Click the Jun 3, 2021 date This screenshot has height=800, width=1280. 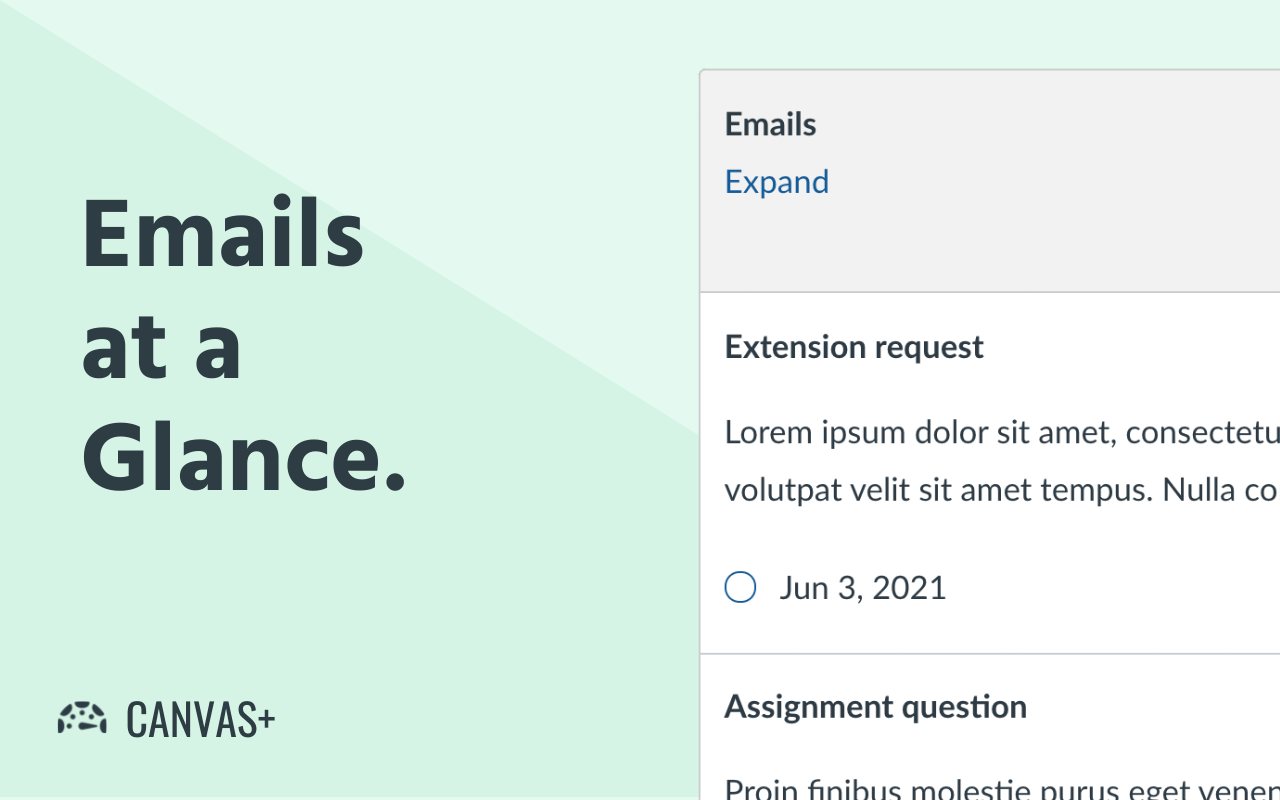coord(862,588)
